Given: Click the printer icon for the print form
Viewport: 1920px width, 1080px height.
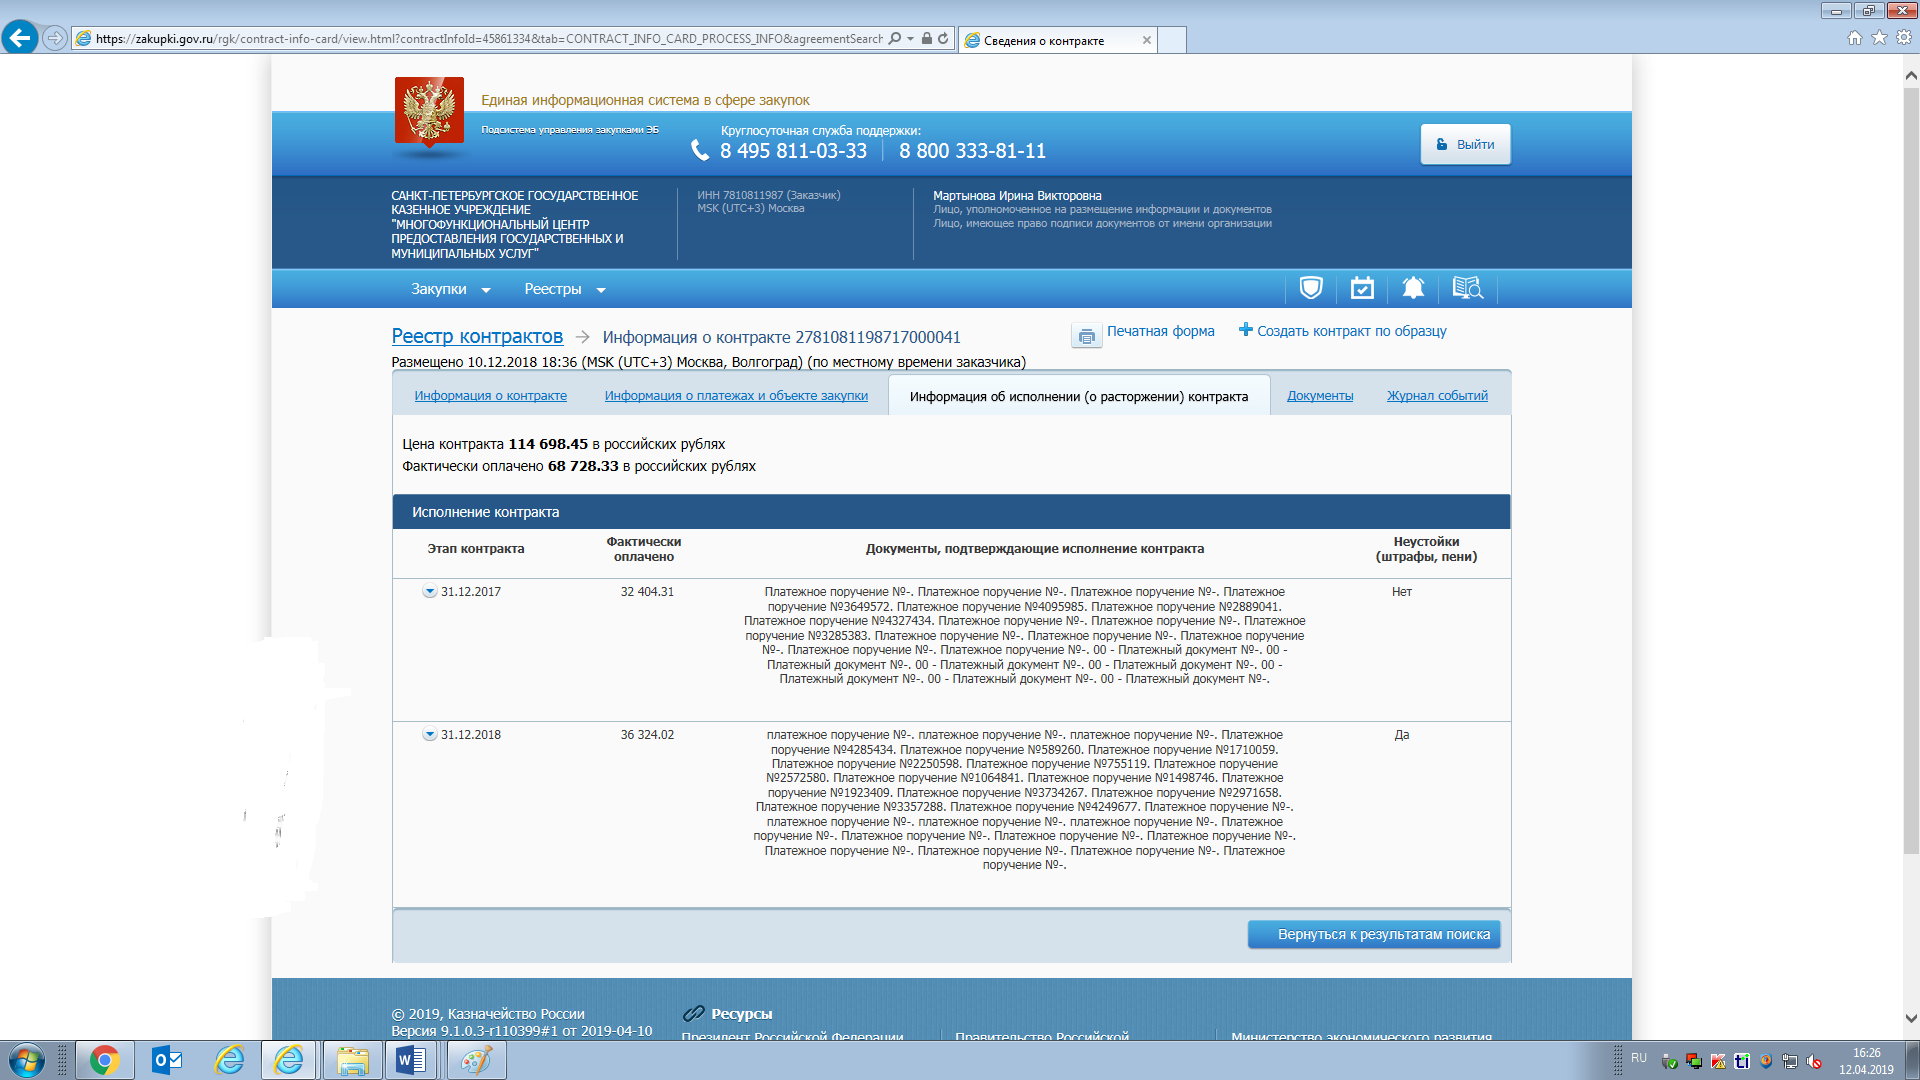Looking at the screenshot, I should pos(1086,336).
